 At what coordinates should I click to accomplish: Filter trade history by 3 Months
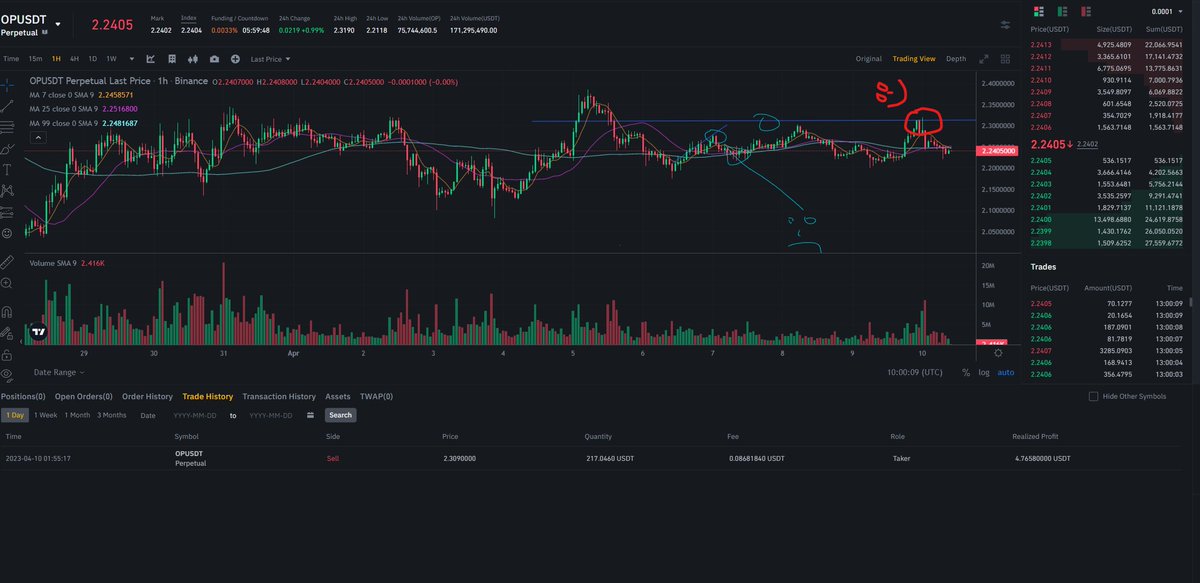pos(112,415)
